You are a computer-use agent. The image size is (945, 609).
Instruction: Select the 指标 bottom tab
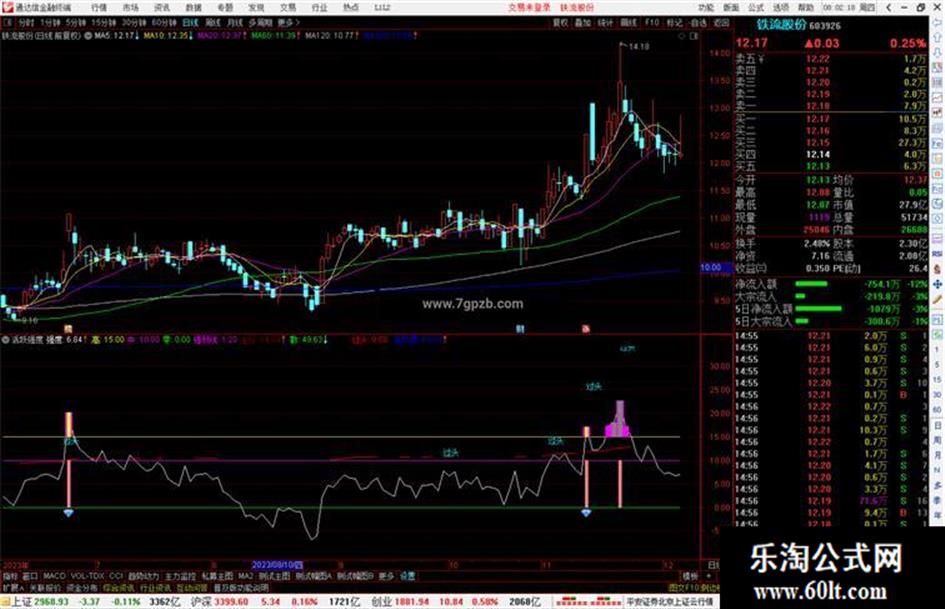[x=10, y=576]
